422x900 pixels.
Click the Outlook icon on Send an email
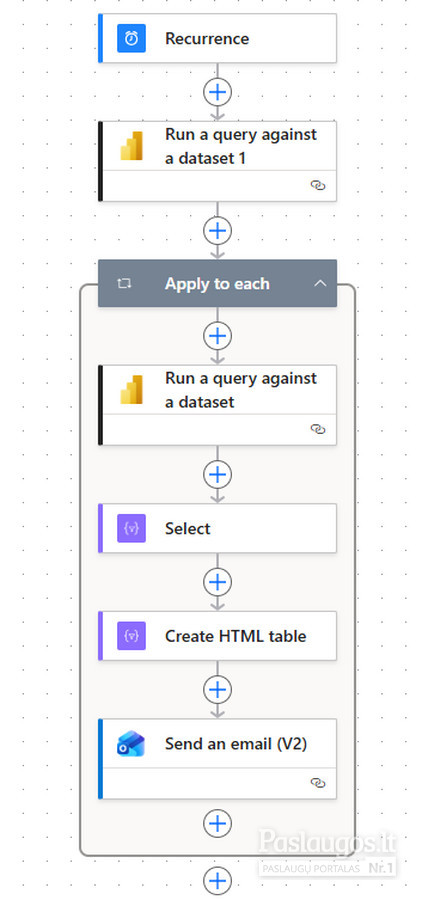pos(131,743)
